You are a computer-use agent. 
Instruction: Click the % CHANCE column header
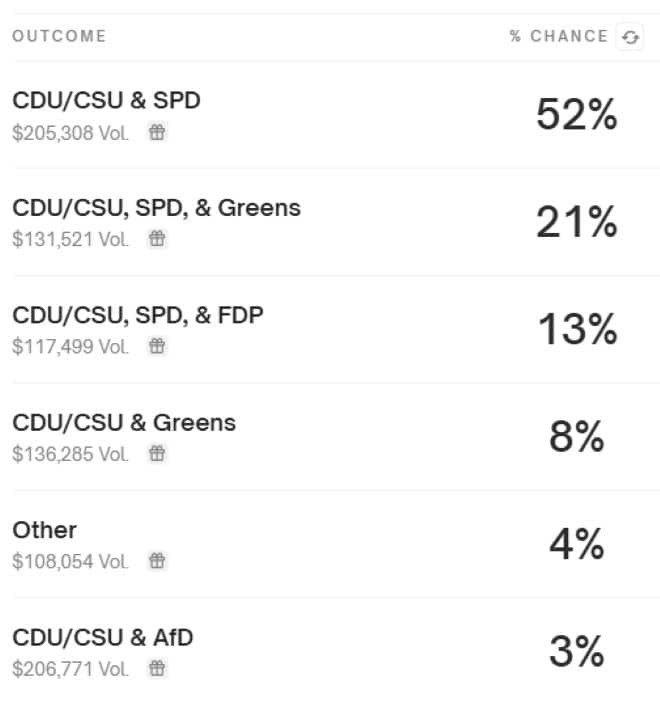pos(558,37)
